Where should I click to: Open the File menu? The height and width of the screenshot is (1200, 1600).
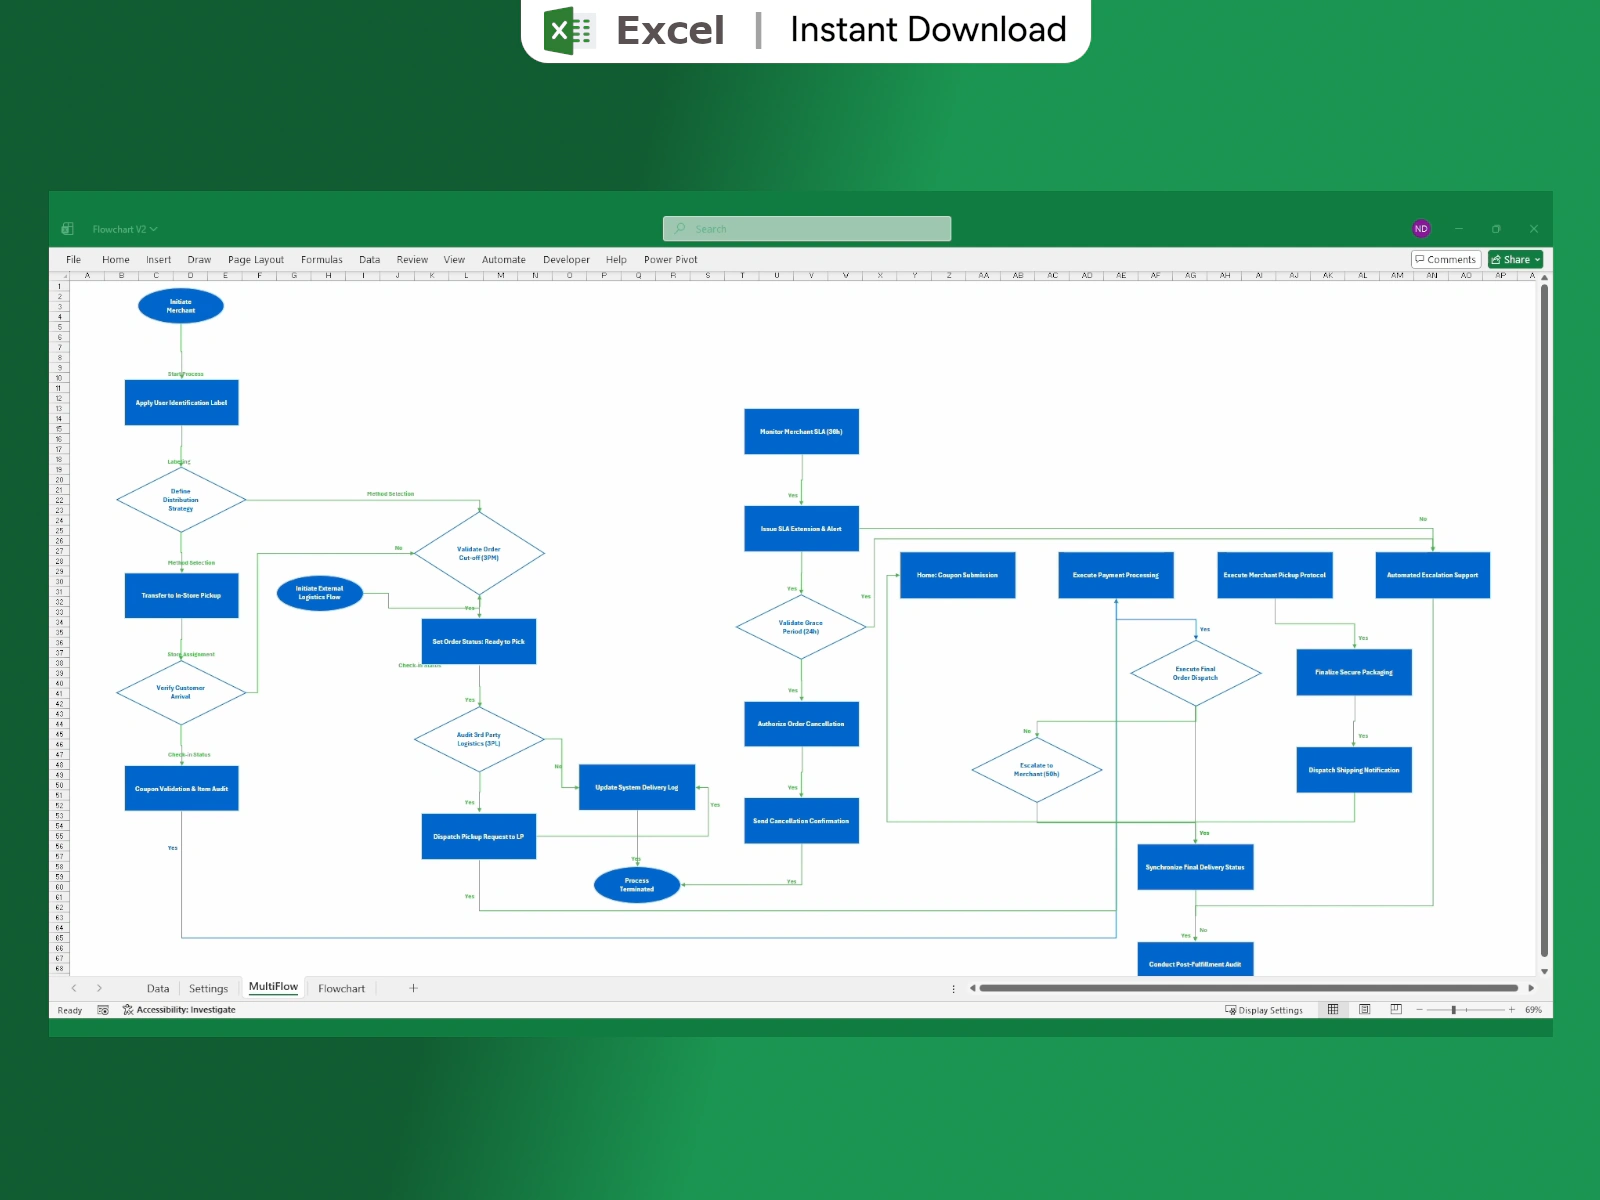(73, 259)
